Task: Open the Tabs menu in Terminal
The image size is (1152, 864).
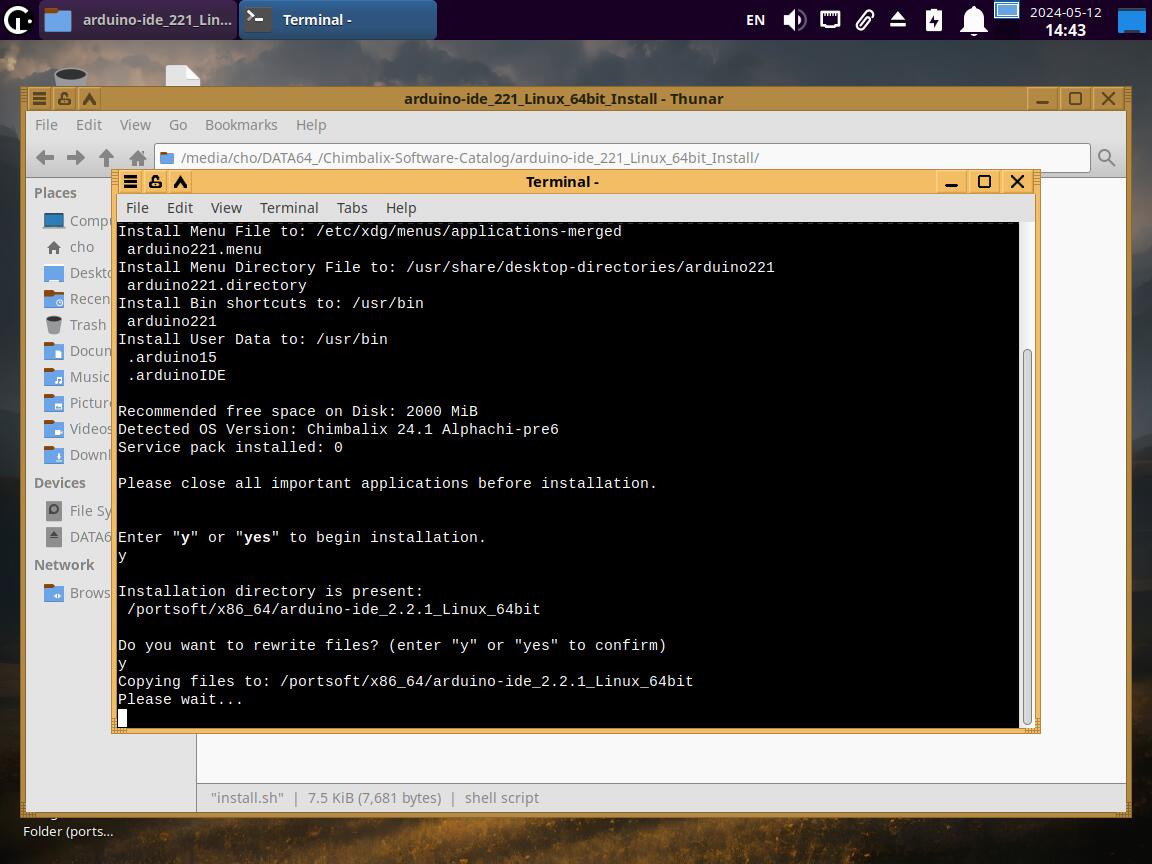Action: tap(352, 208)
